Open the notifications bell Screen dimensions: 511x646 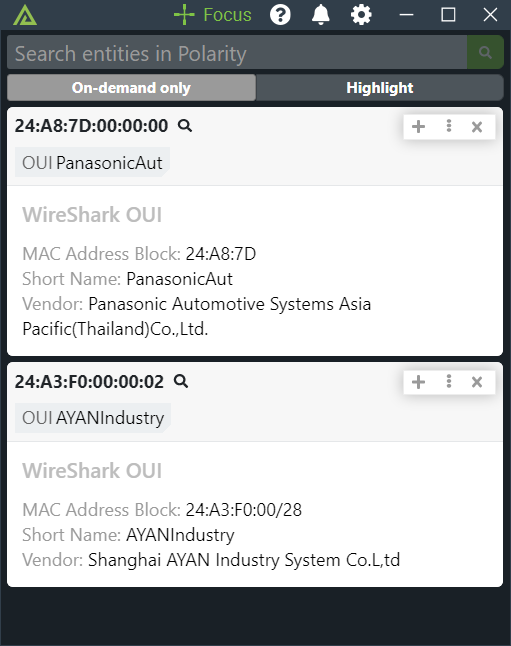pyautogui.click(x=321, y=15)
